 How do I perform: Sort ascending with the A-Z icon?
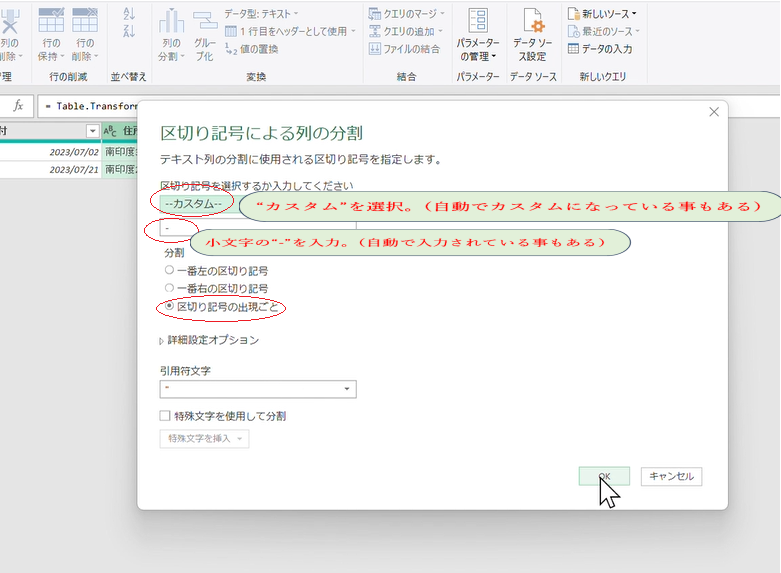pos(129,13)
